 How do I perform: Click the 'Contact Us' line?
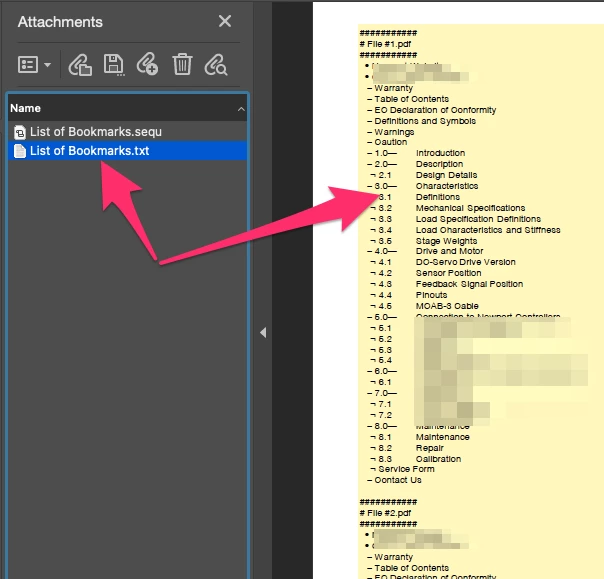pos(394,480)
